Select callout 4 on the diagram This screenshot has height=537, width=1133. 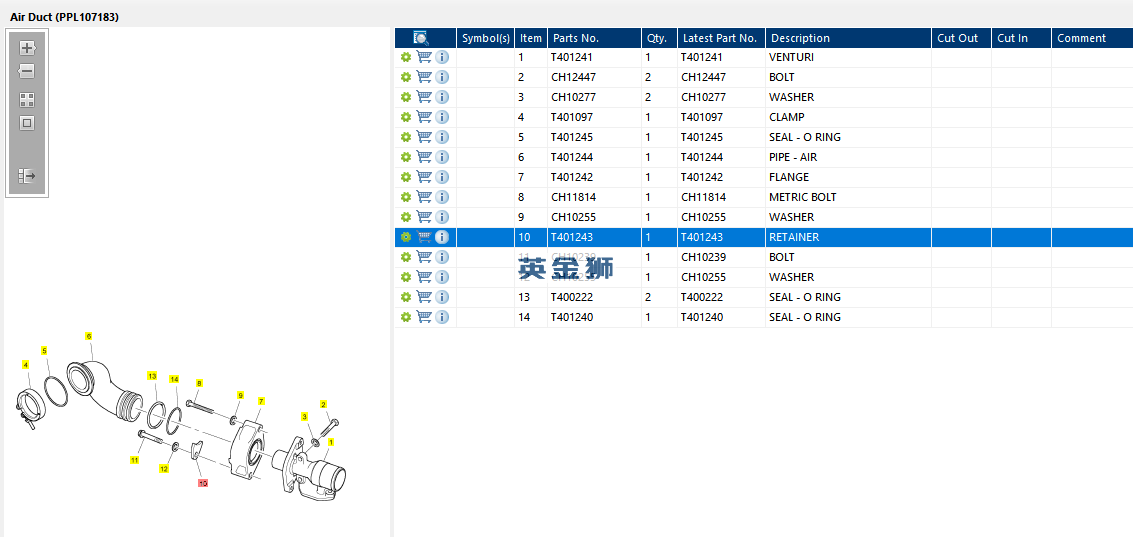[x=26, y=365]
